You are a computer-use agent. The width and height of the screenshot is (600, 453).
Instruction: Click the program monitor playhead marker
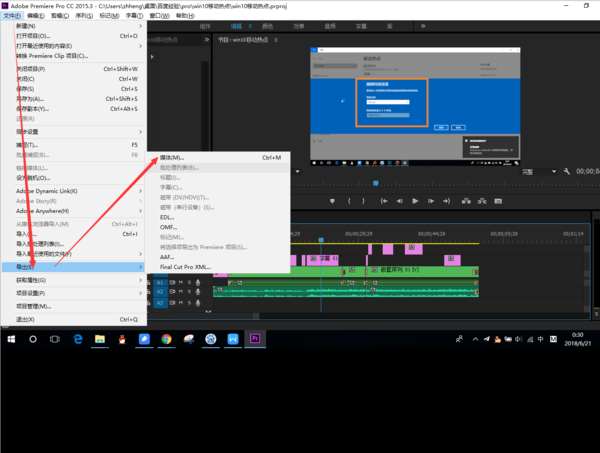(x=376, y=183)
